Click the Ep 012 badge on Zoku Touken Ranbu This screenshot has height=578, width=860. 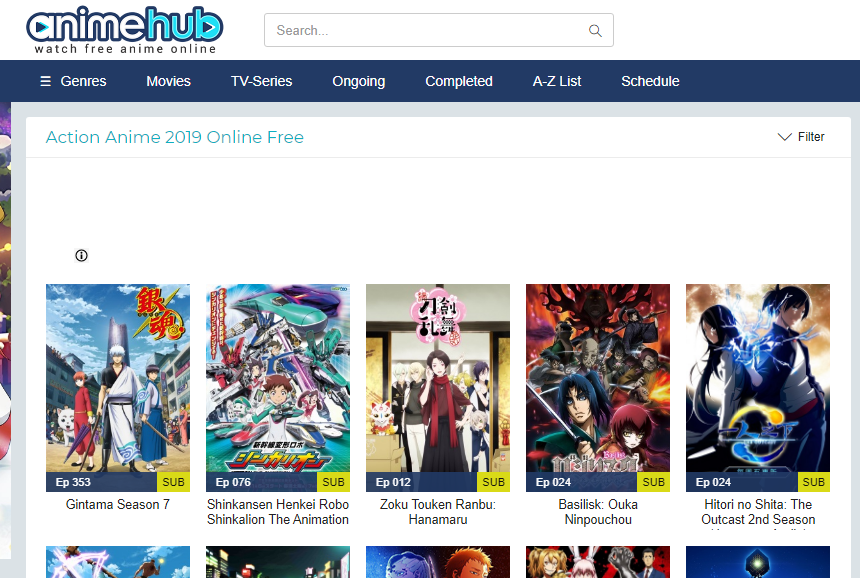click(x=393, y=481)
